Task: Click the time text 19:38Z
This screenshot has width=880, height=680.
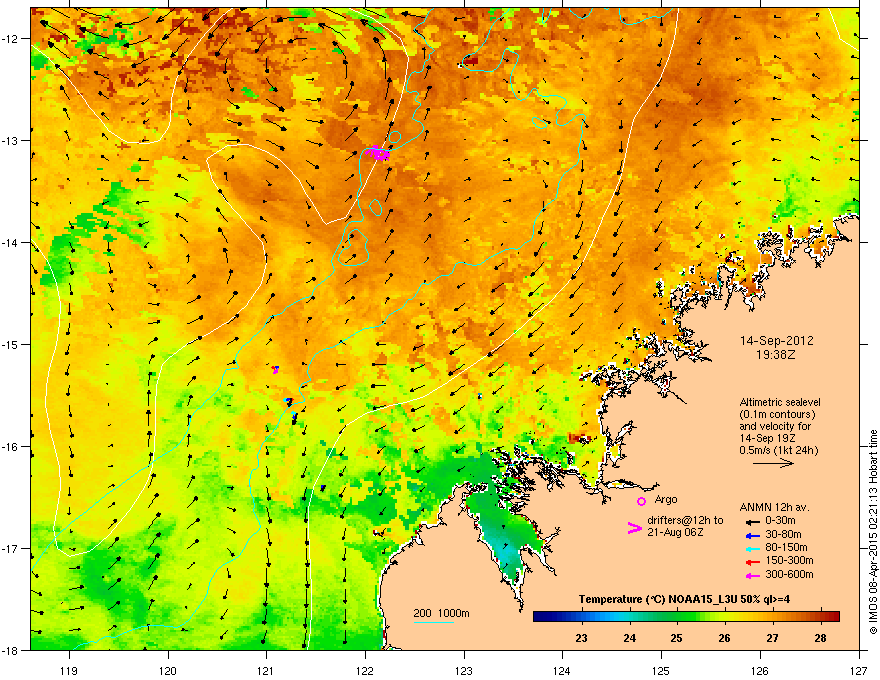Action: [x=776, y=355]
